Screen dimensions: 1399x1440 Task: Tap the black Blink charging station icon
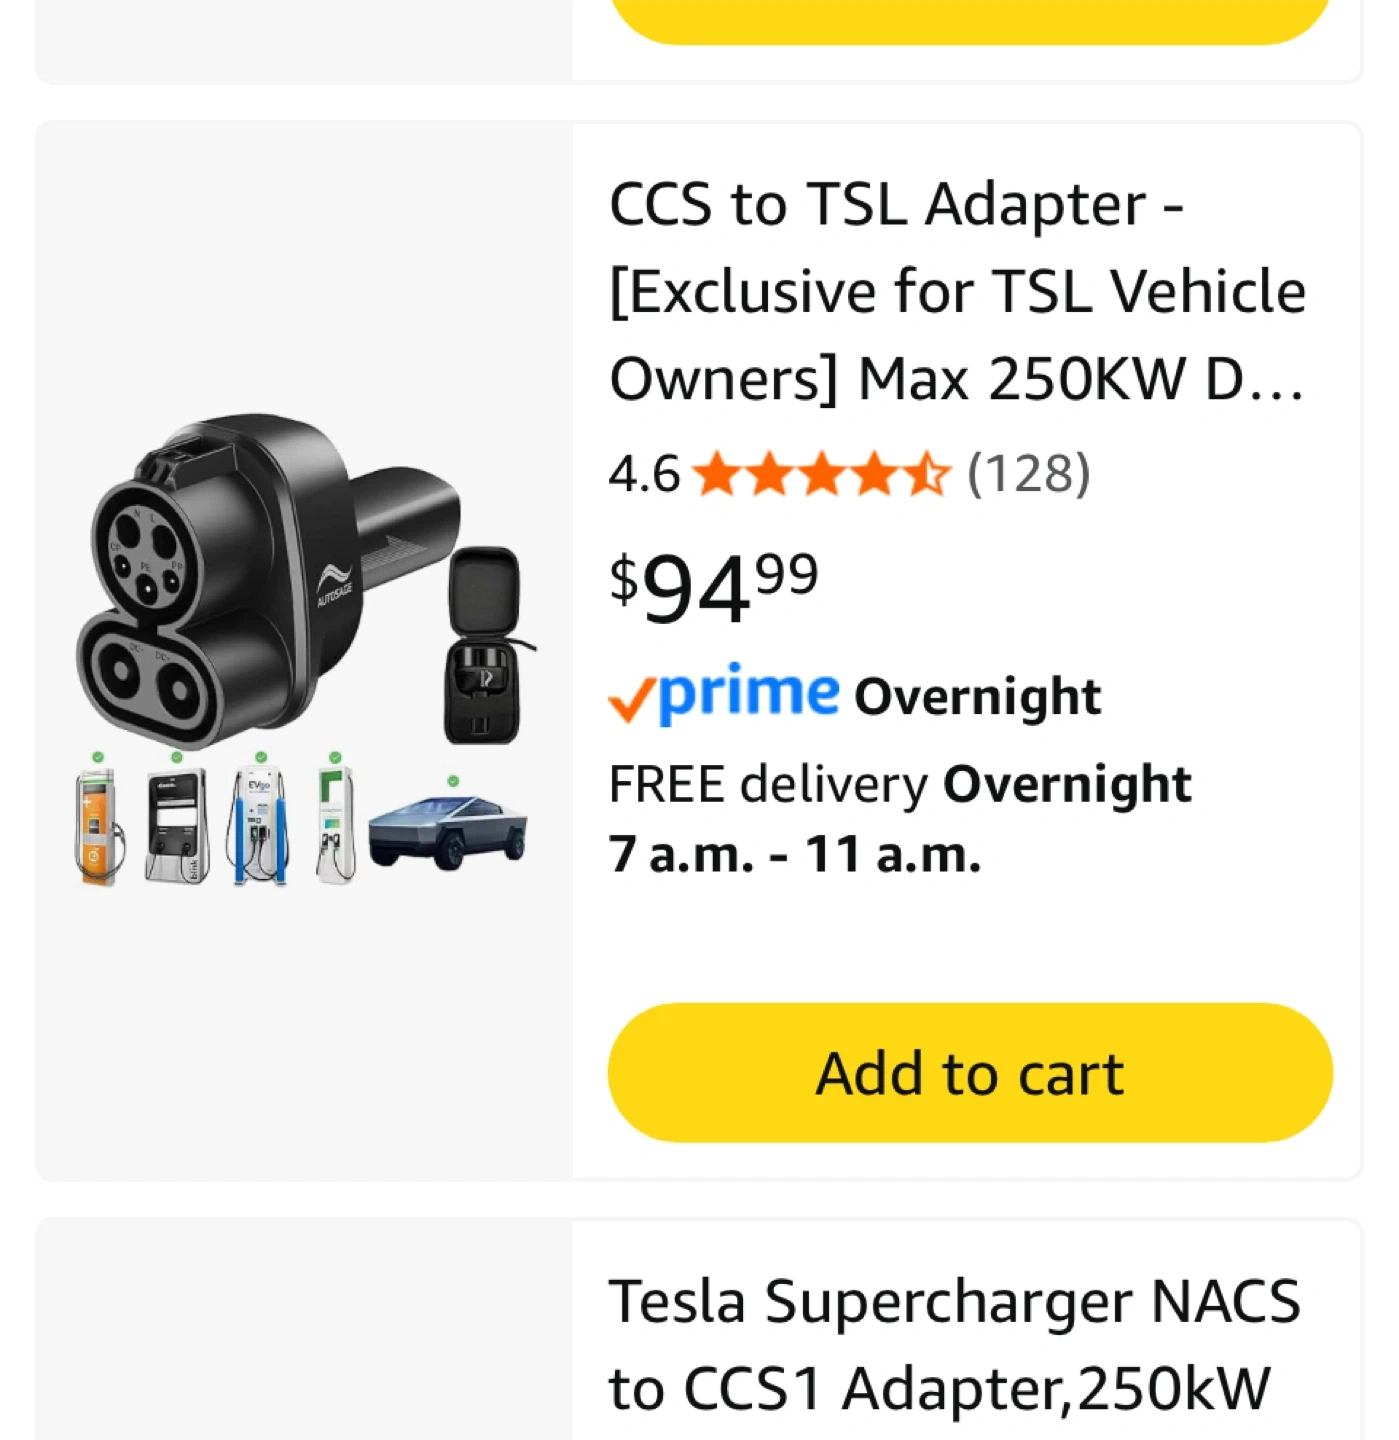pyautogui.click(x=177, y=826)
